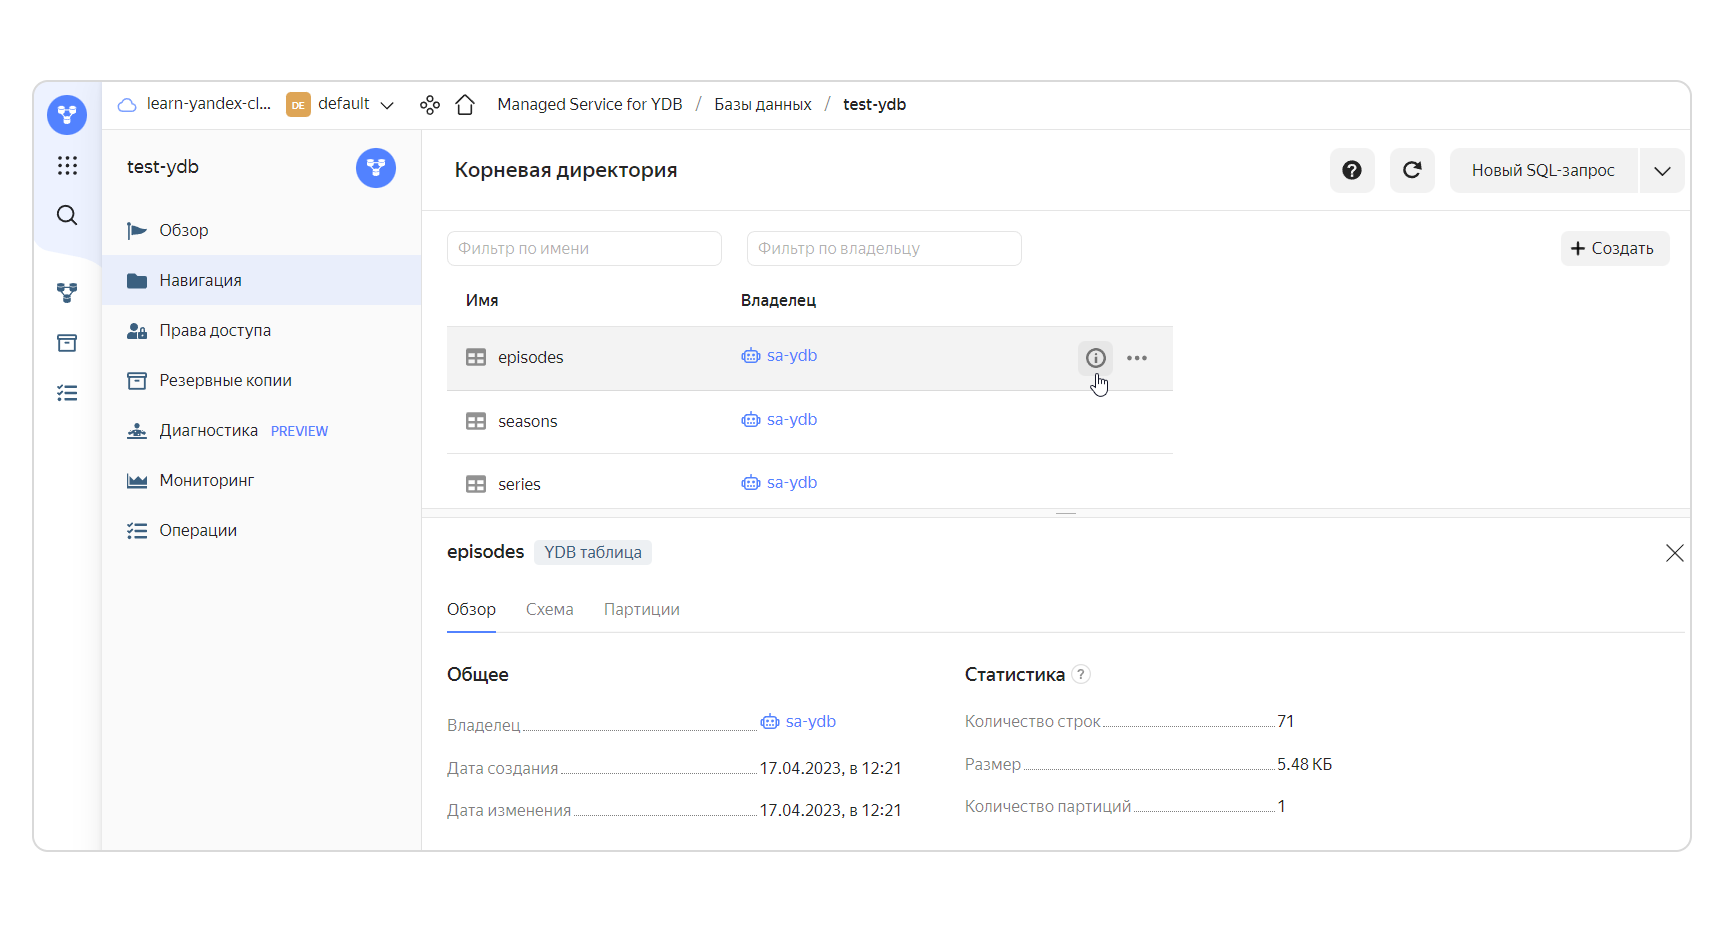
Task: Open Мониторинг in the sidebar
Action: point(261,480)
